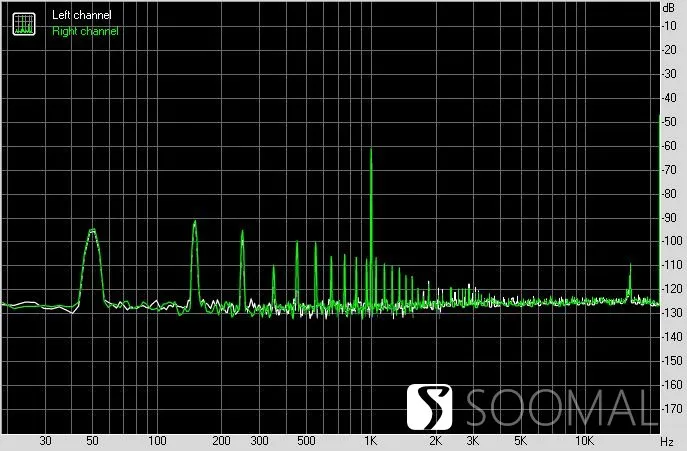Click the -10 dB axis value
The width and height of the screenshot is (687, 451).
(x=669, y=26)
